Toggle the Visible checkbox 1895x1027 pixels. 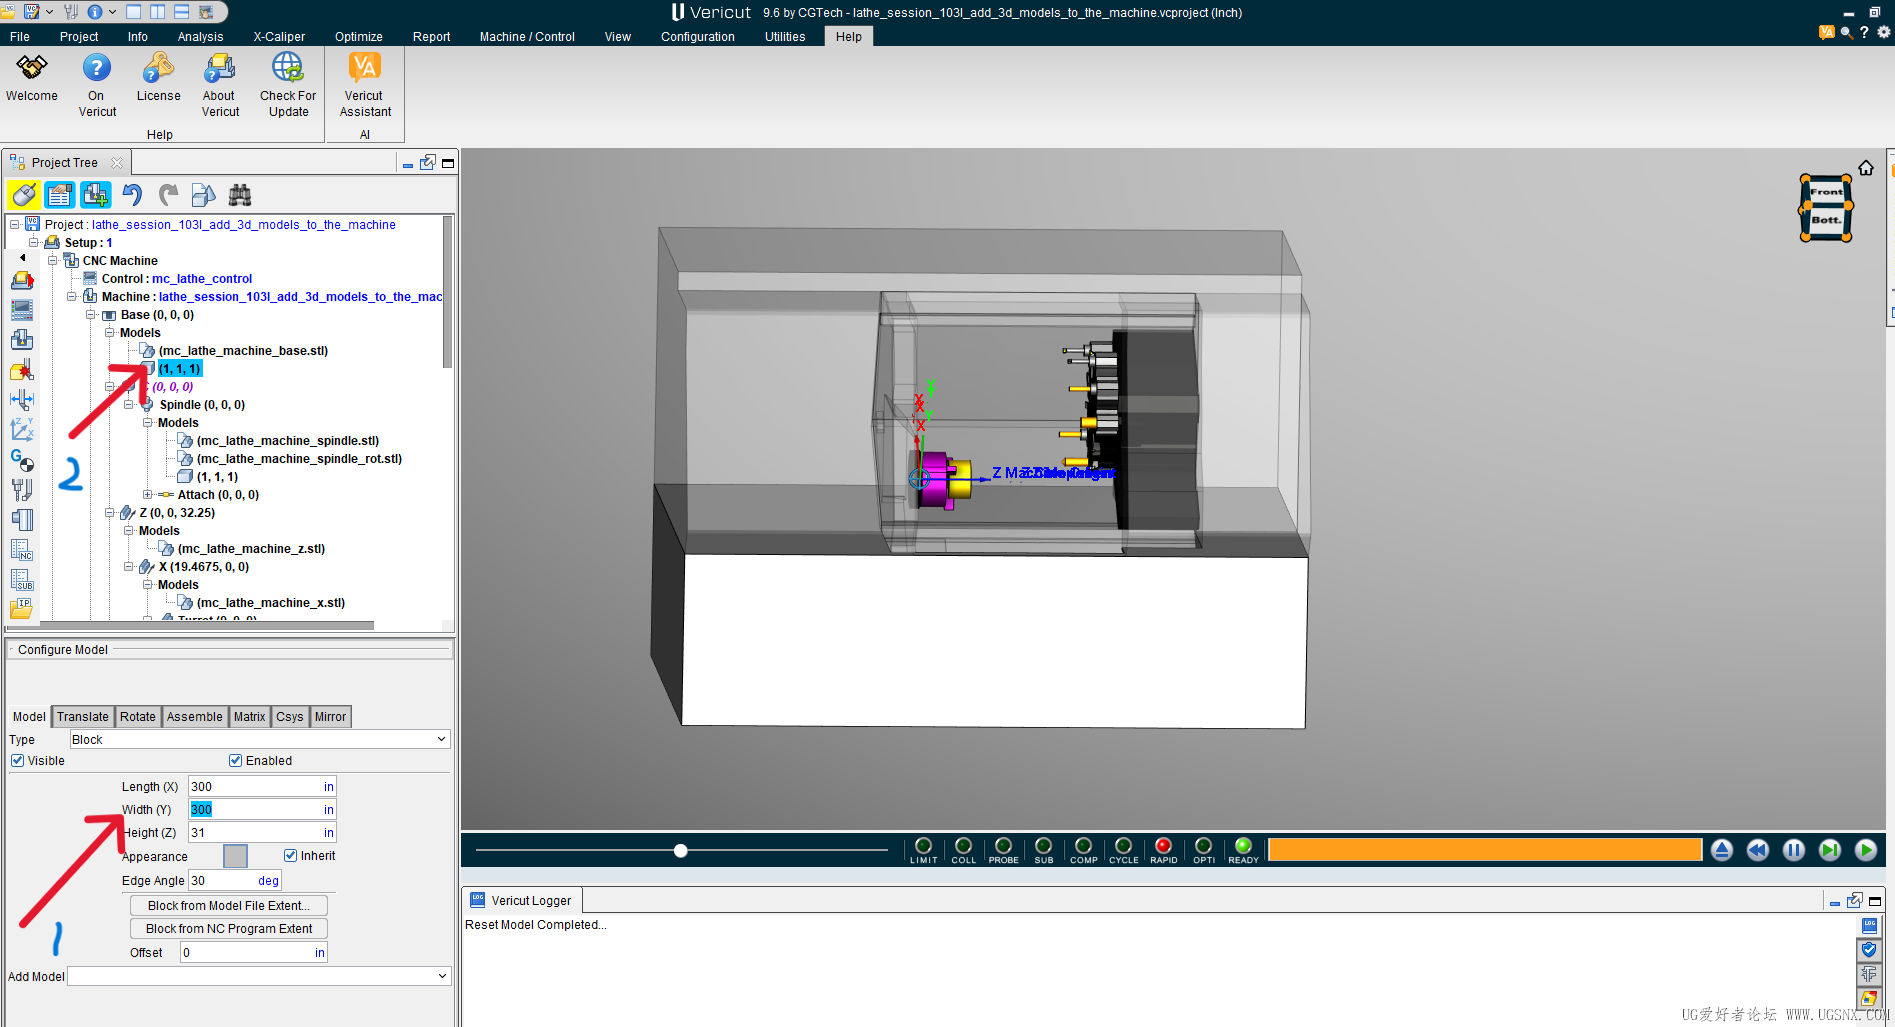coord(18,761)
